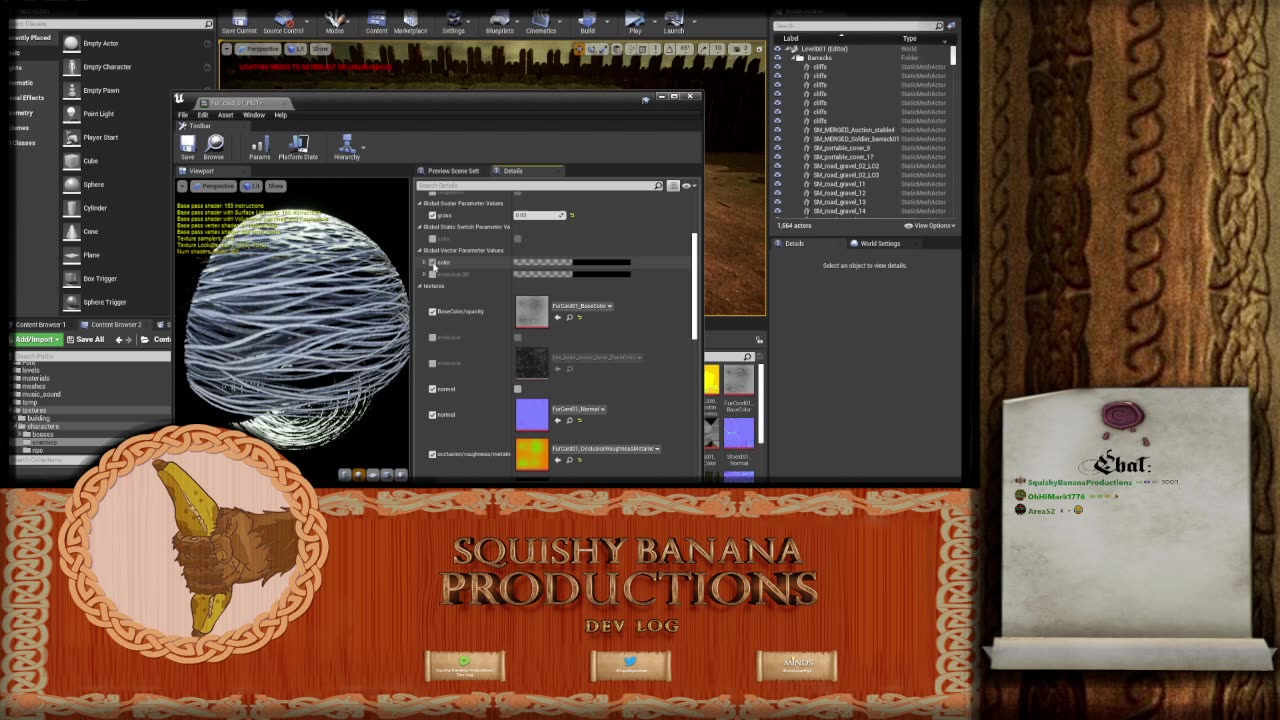Click the Build toolbar icon

pyautogui.click(x=587, y=22)
